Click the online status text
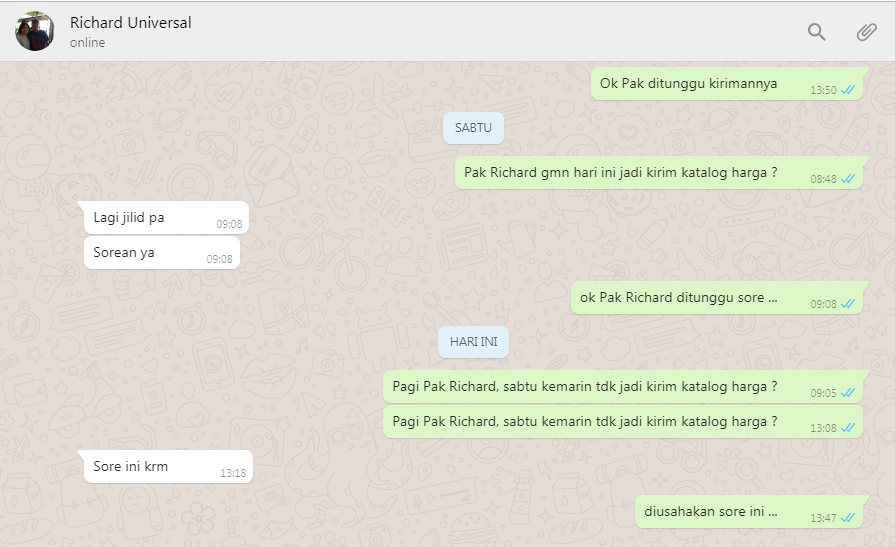Screen dimensions: 895x547 tap(87, 42)
